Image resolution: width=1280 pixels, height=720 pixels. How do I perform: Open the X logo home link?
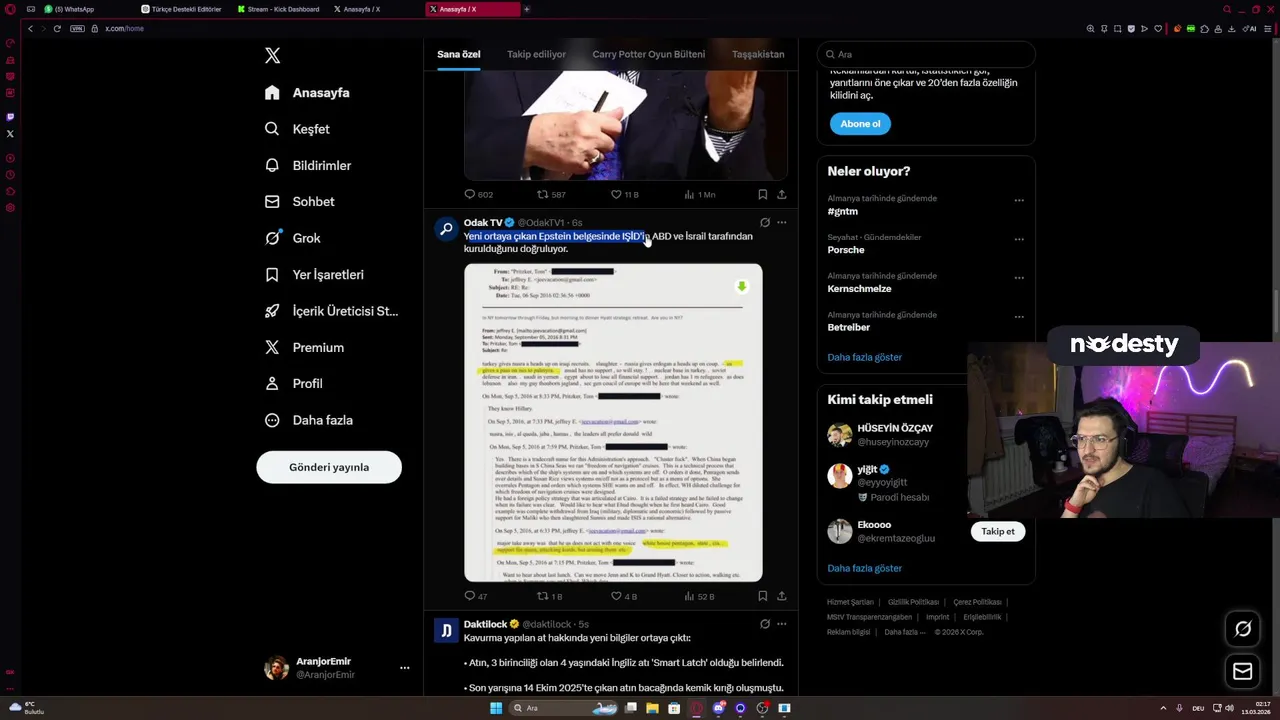tap(272, 56)
